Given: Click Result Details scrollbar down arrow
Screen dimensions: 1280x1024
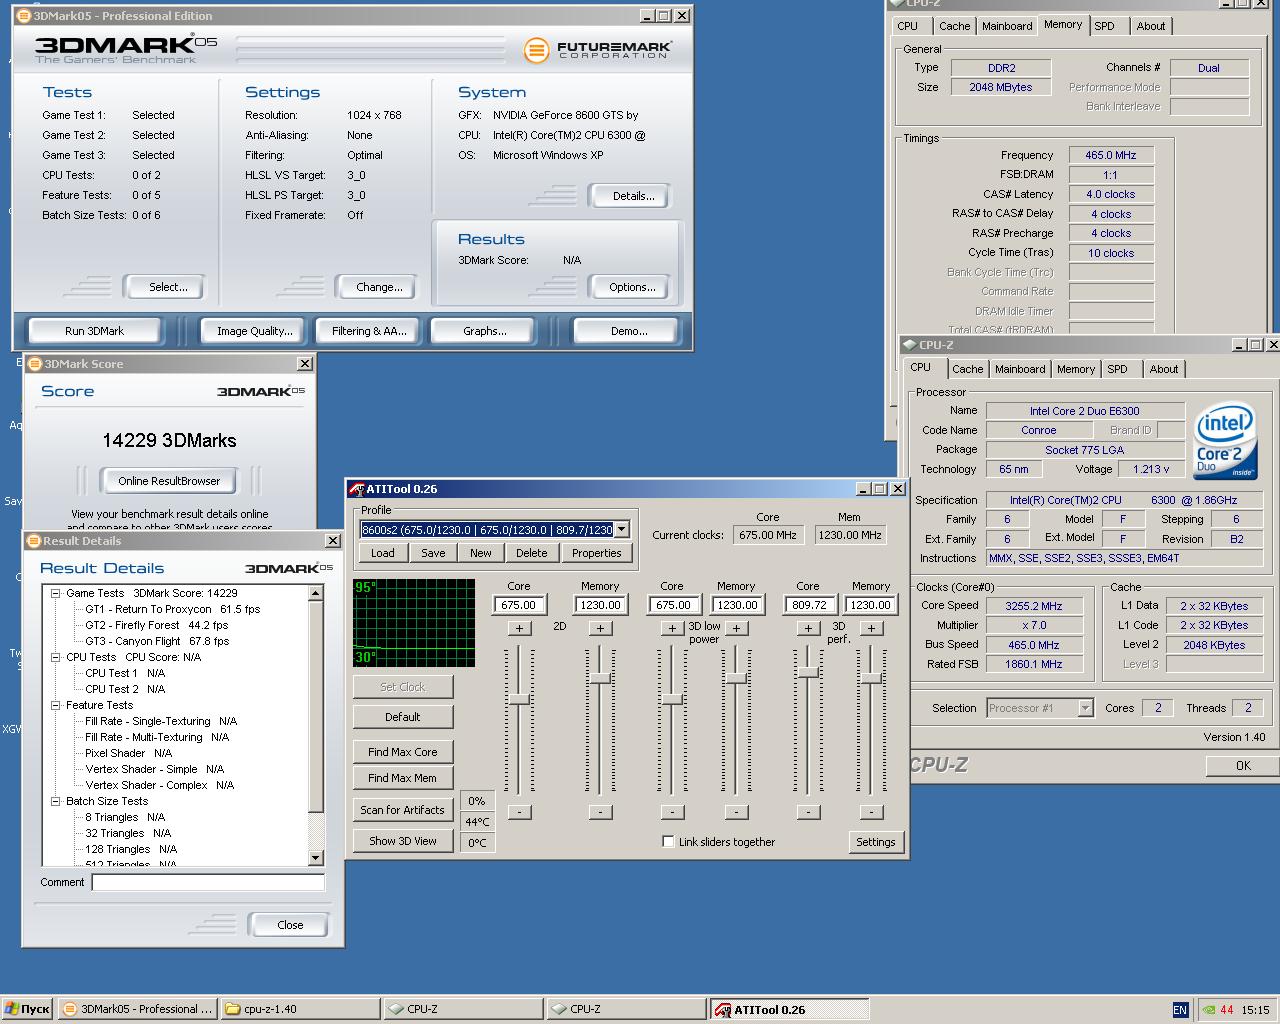Looking at the screenshot, I should click(x=316, y=857).
